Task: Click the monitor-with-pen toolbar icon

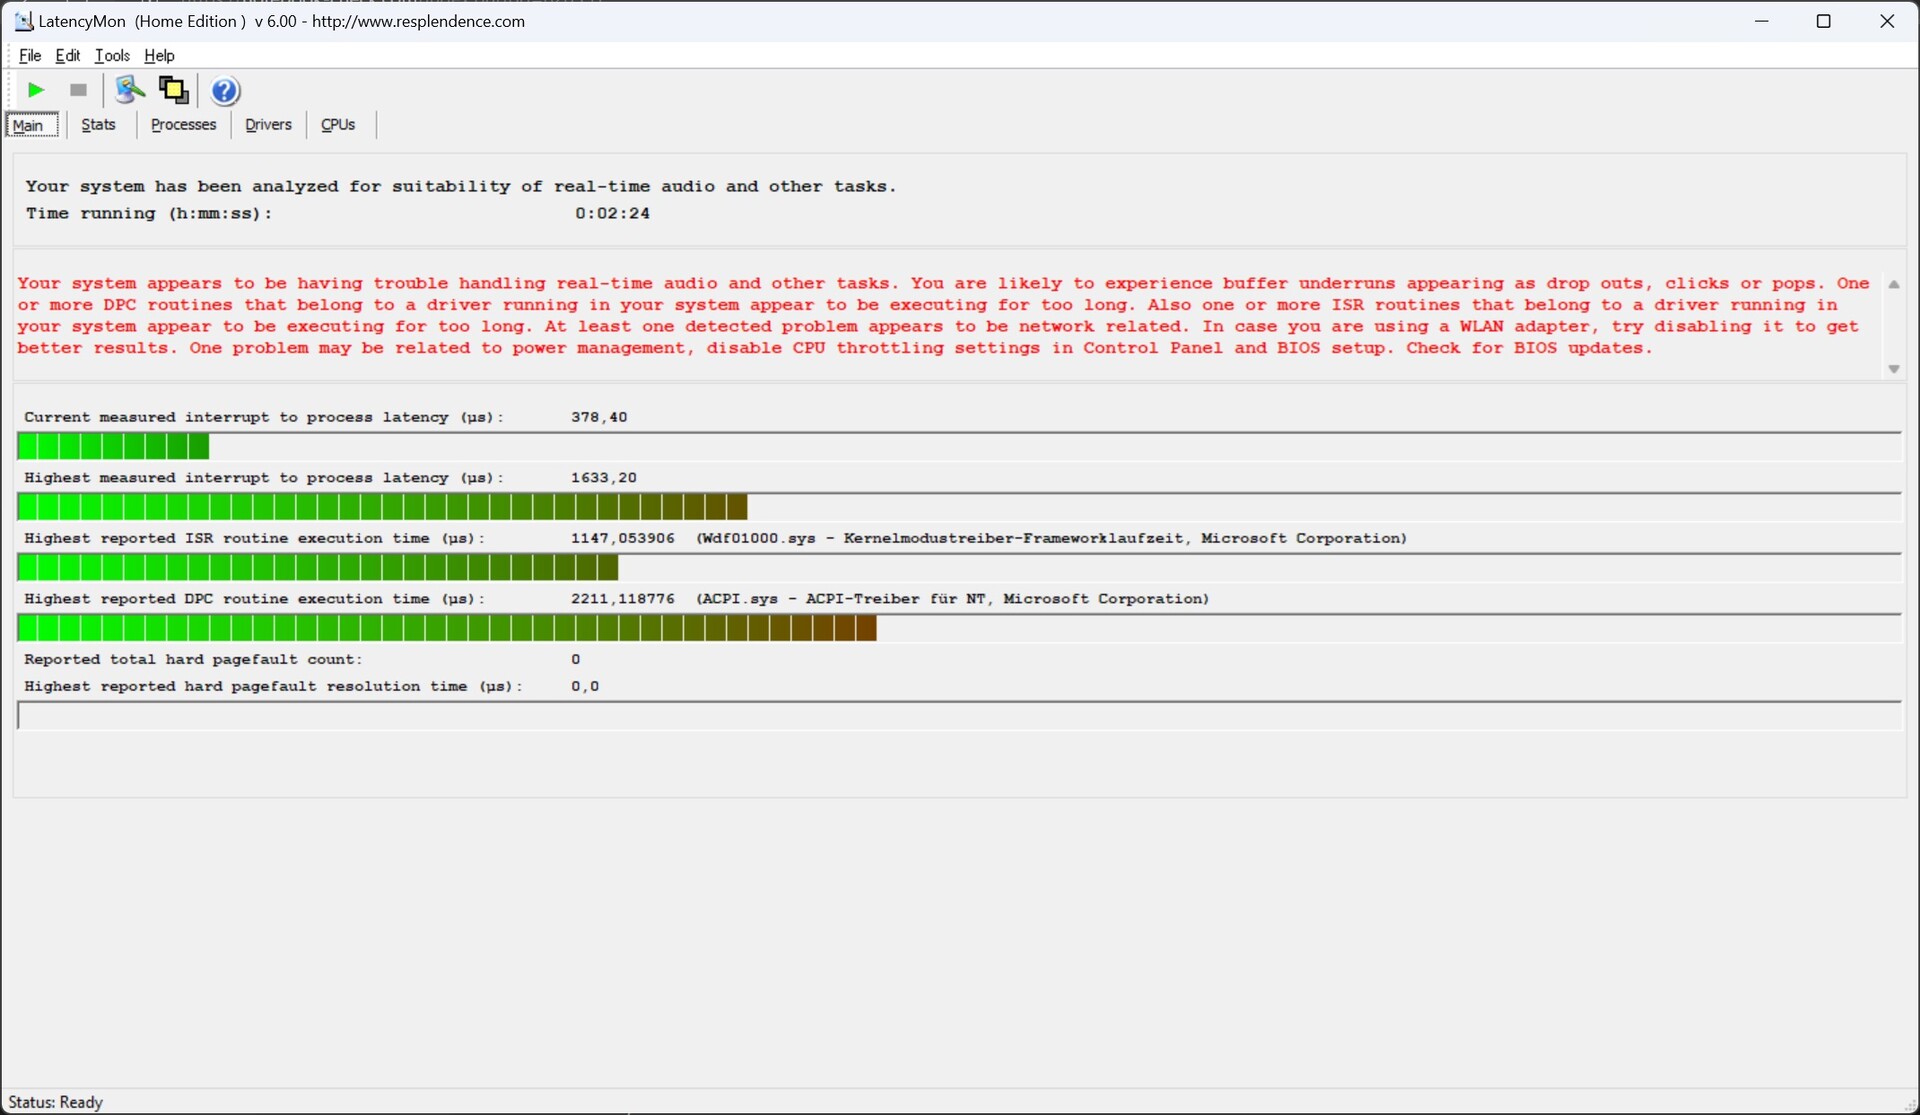Action: (x=129, y=90)
